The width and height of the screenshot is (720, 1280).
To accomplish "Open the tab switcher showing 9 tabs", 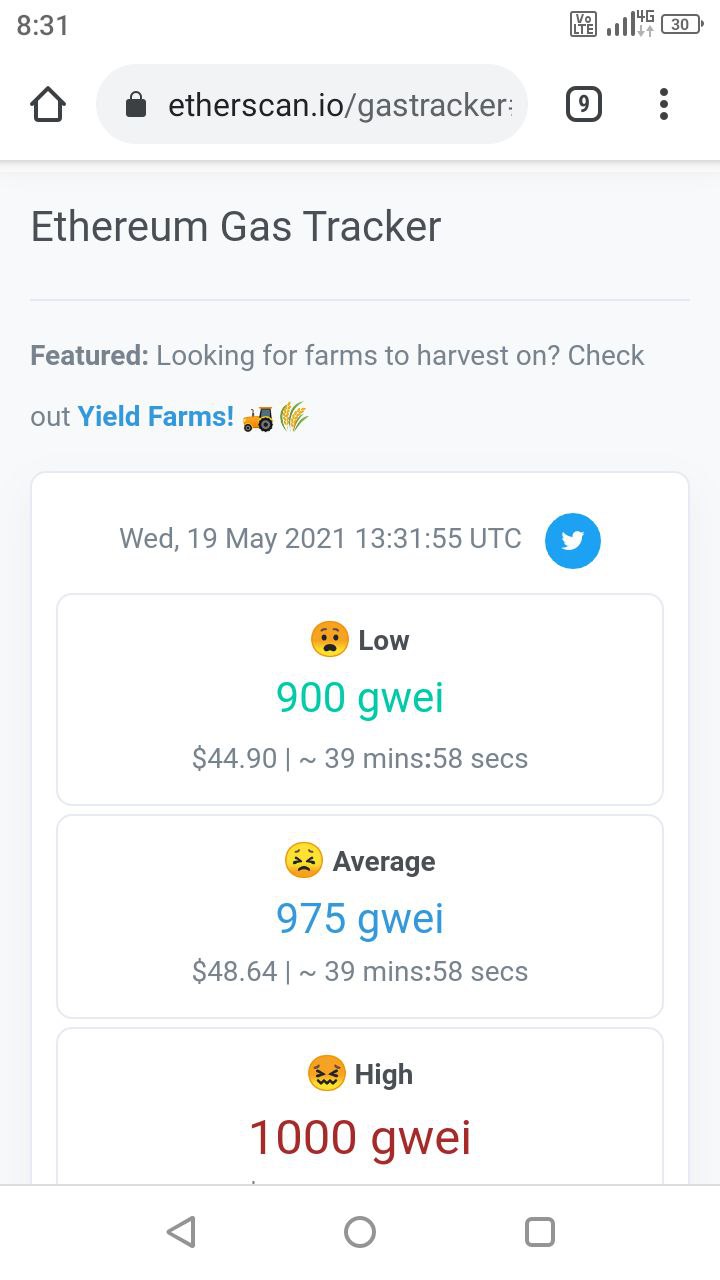I will pos(584,104).
